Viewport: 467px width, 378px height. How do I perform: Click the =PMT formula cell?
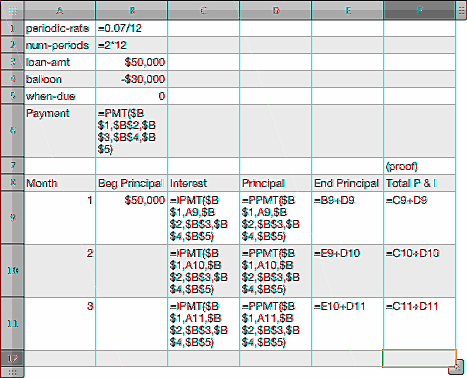point(132,131)
